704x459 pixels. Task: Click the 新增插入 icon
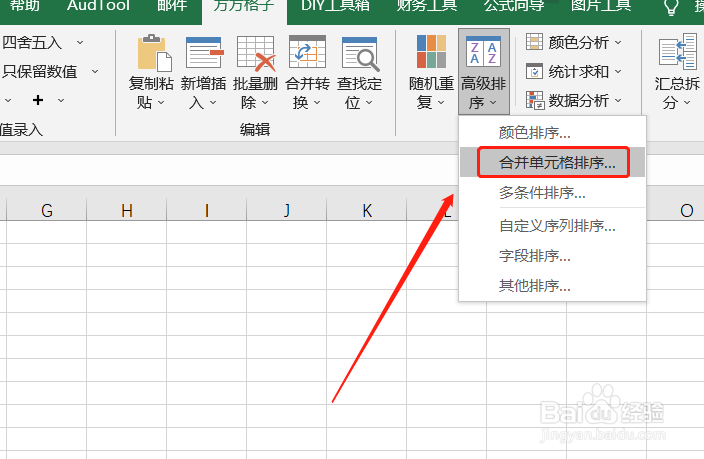pos(205,53)
